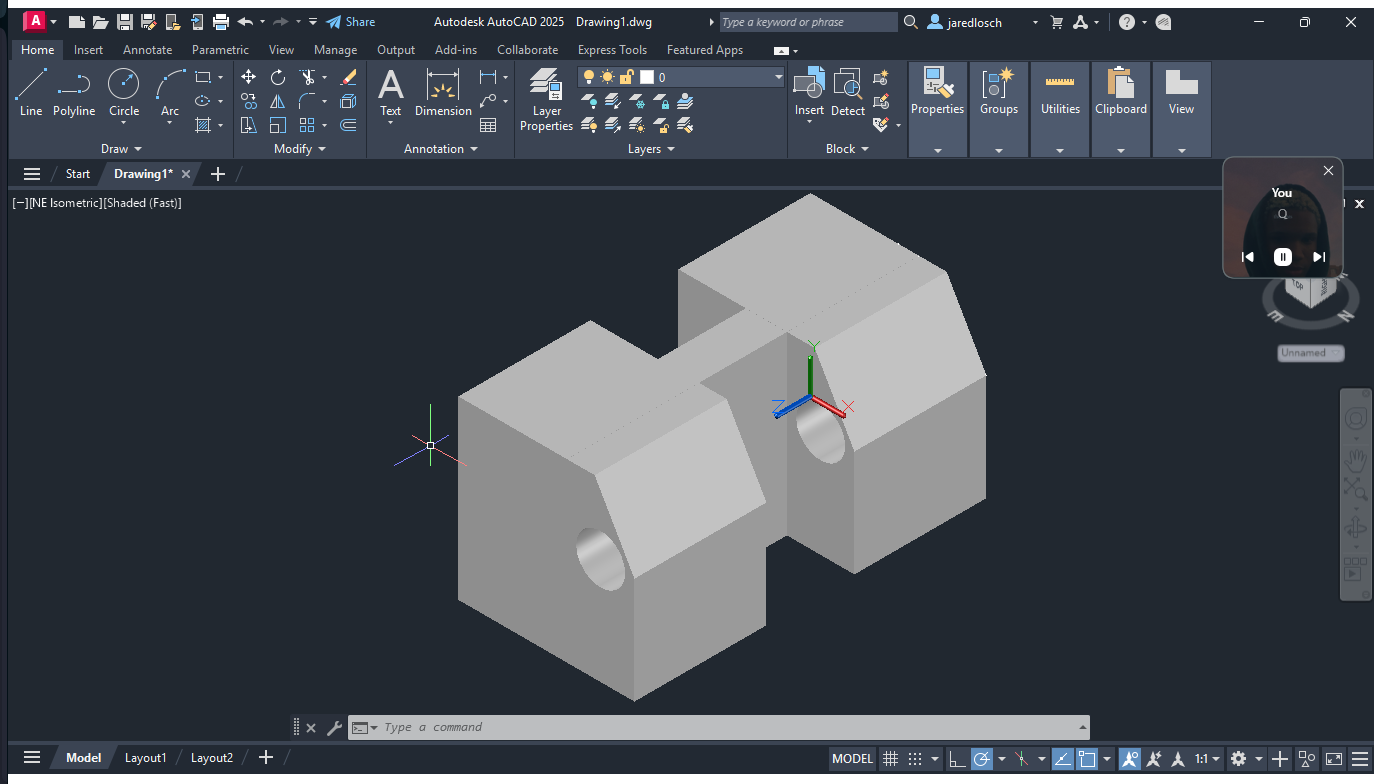This screenshot has width=1382, height=784.
Task: Pause the media playback overlay
Action: (1282, 257)
